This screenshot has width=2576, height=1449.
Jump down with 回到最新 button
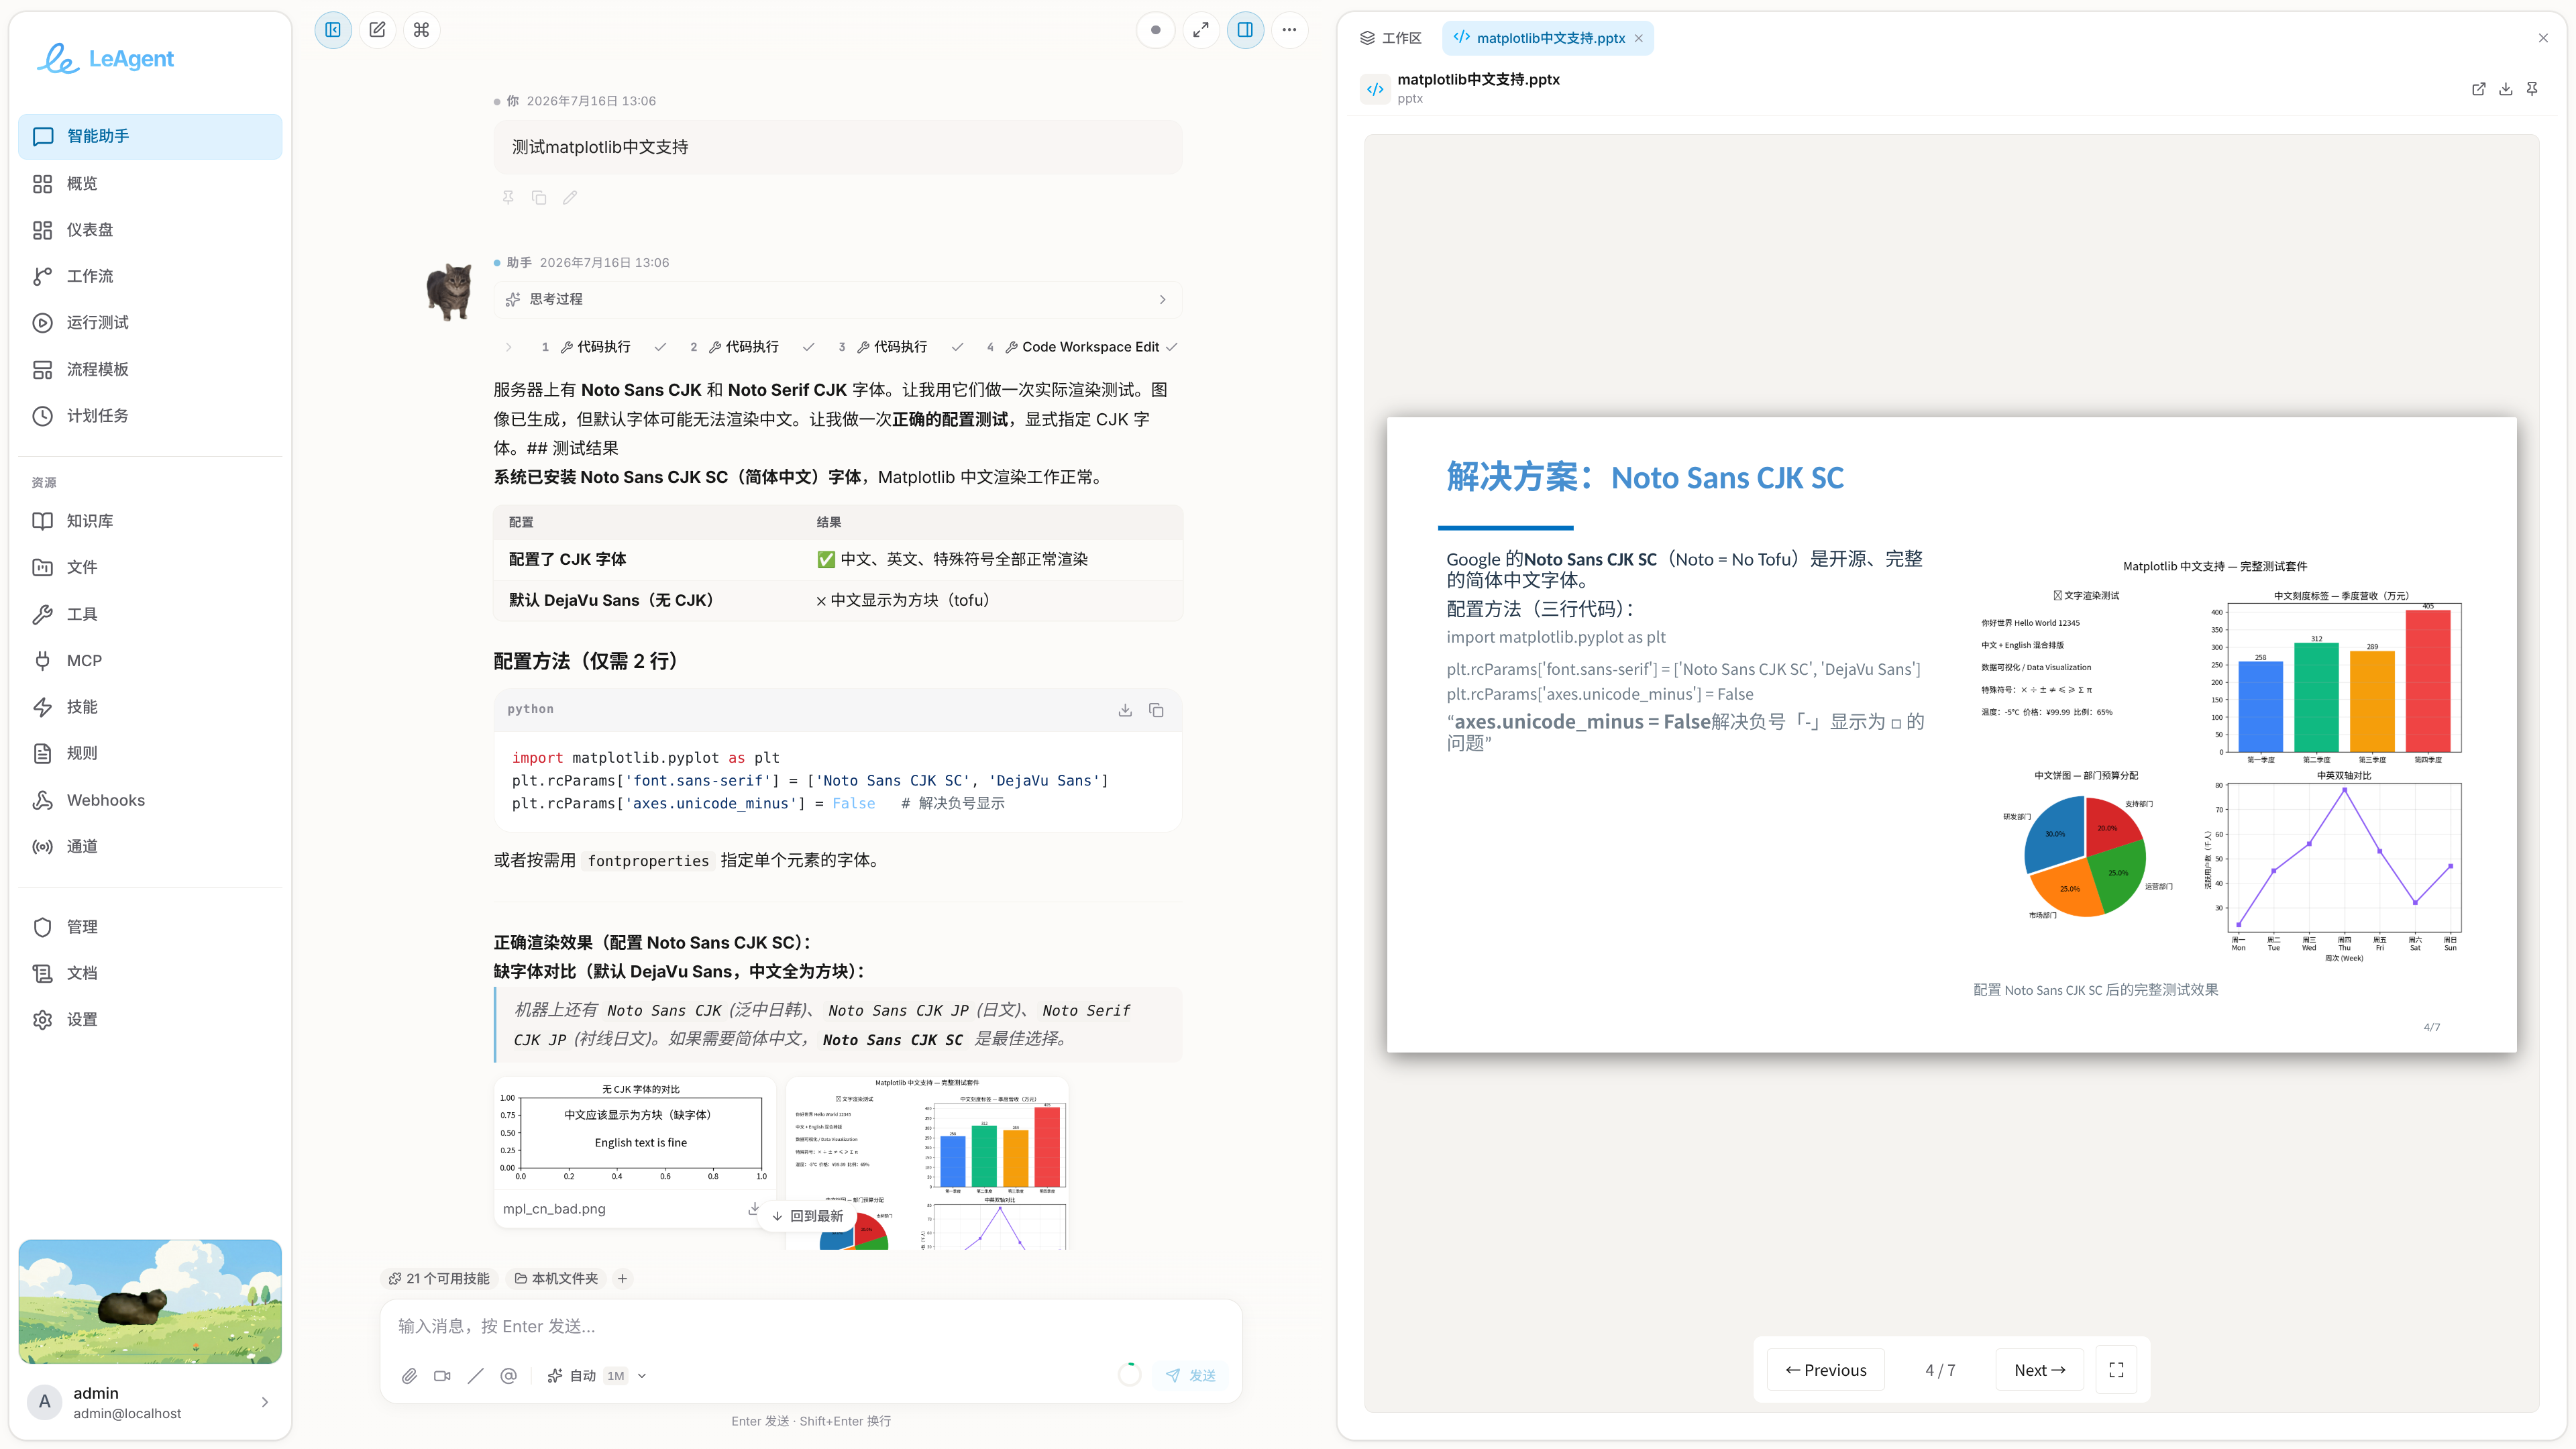point(808,1216)
